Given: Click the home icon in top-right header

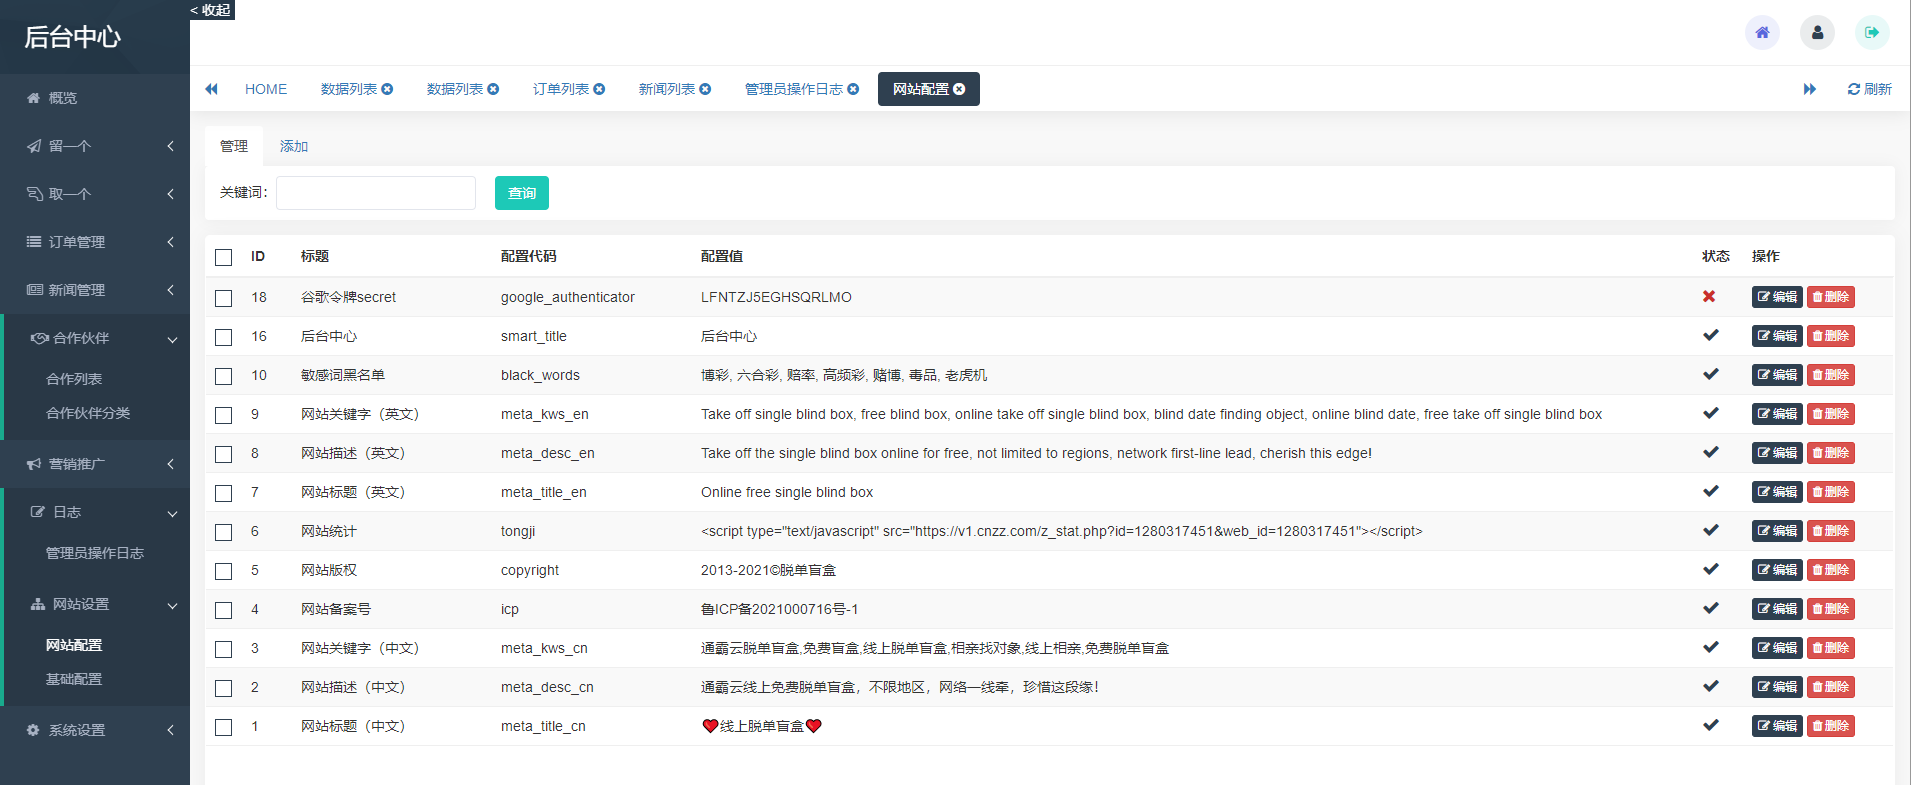Looking at the screenshot, I should click(x=1762, y=33).
